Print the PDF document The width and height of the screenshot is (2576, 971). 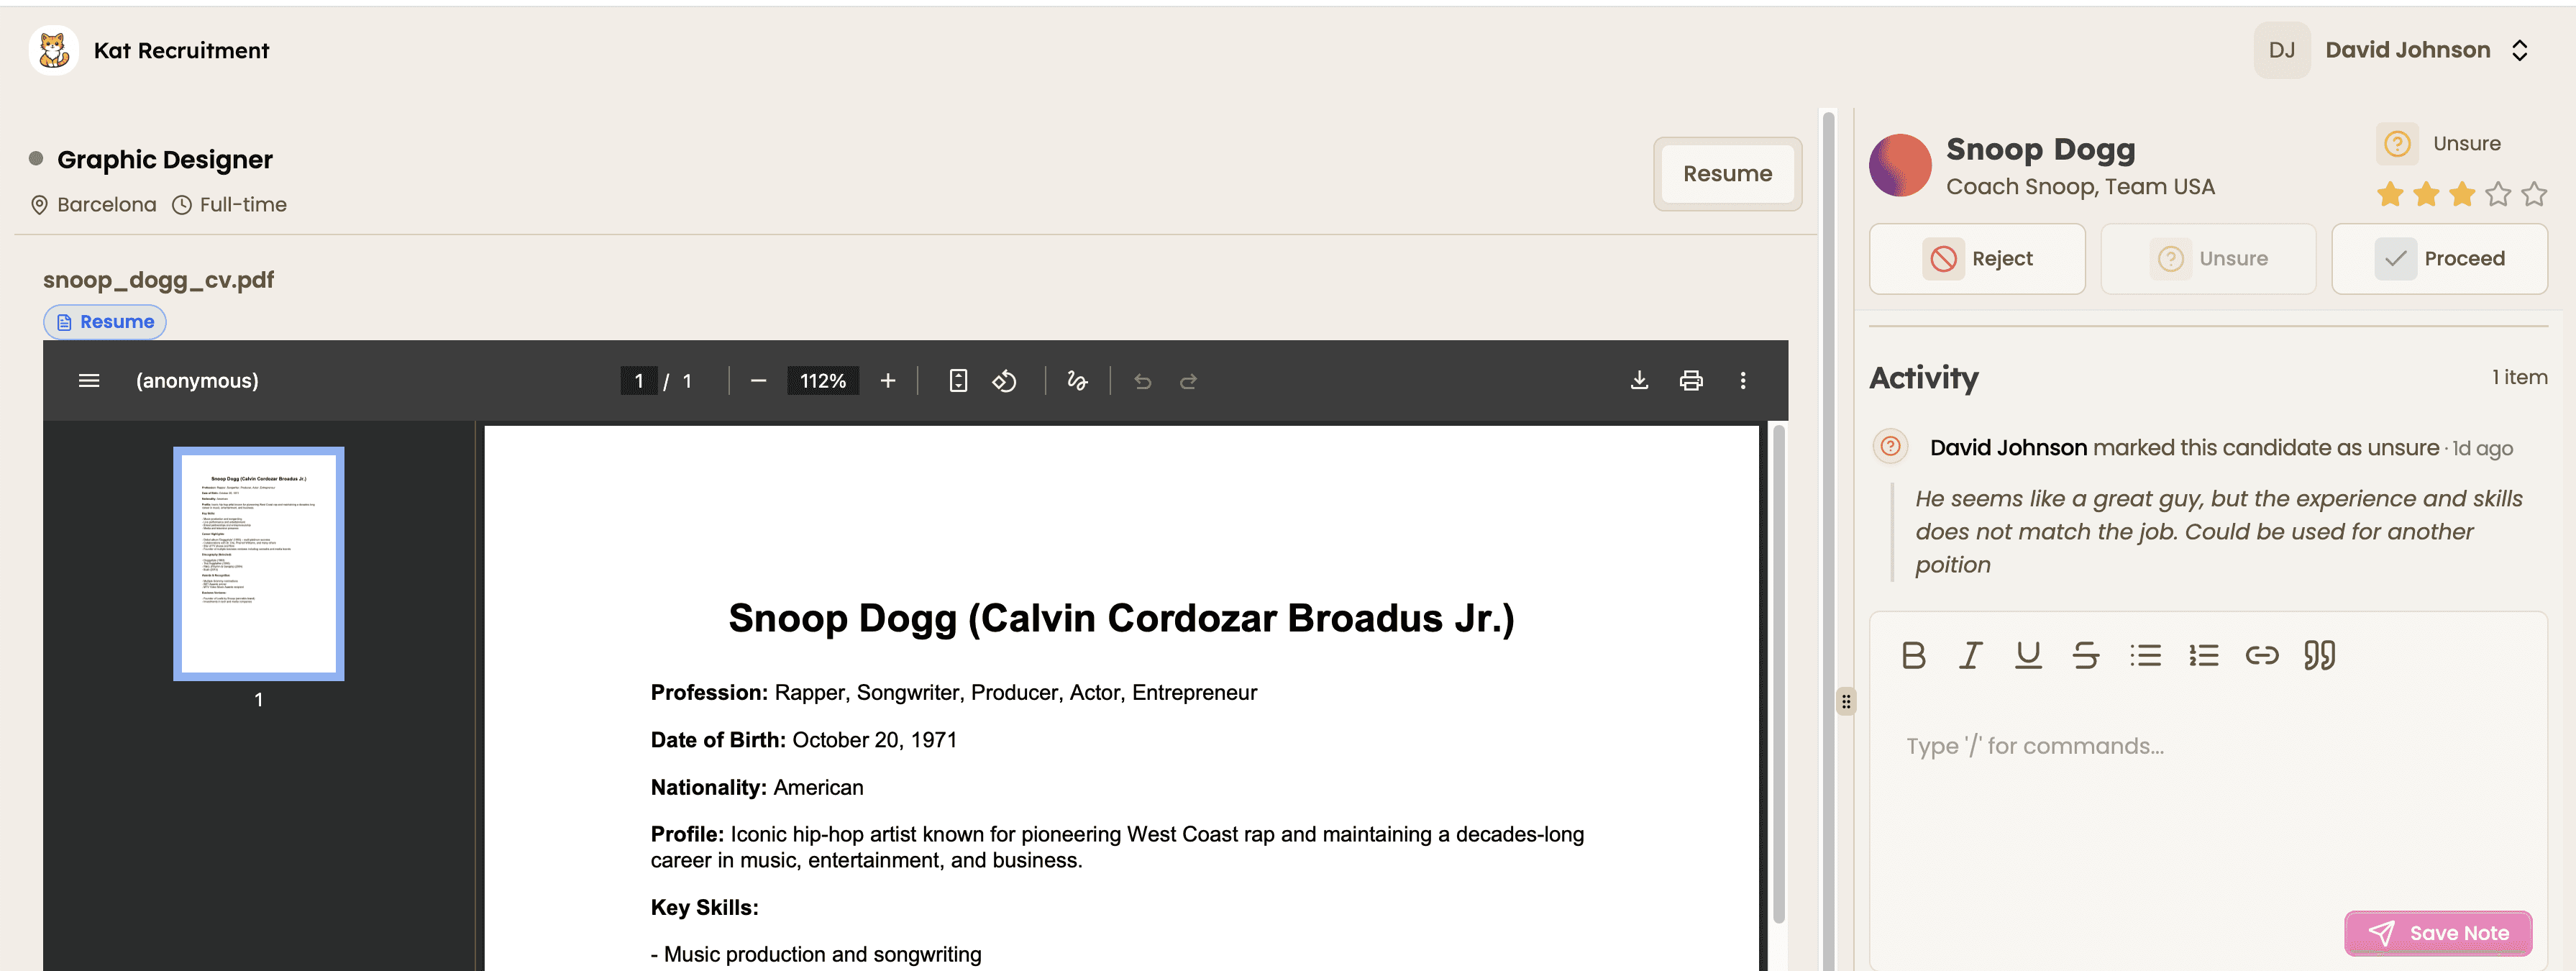coord(1691,381)
